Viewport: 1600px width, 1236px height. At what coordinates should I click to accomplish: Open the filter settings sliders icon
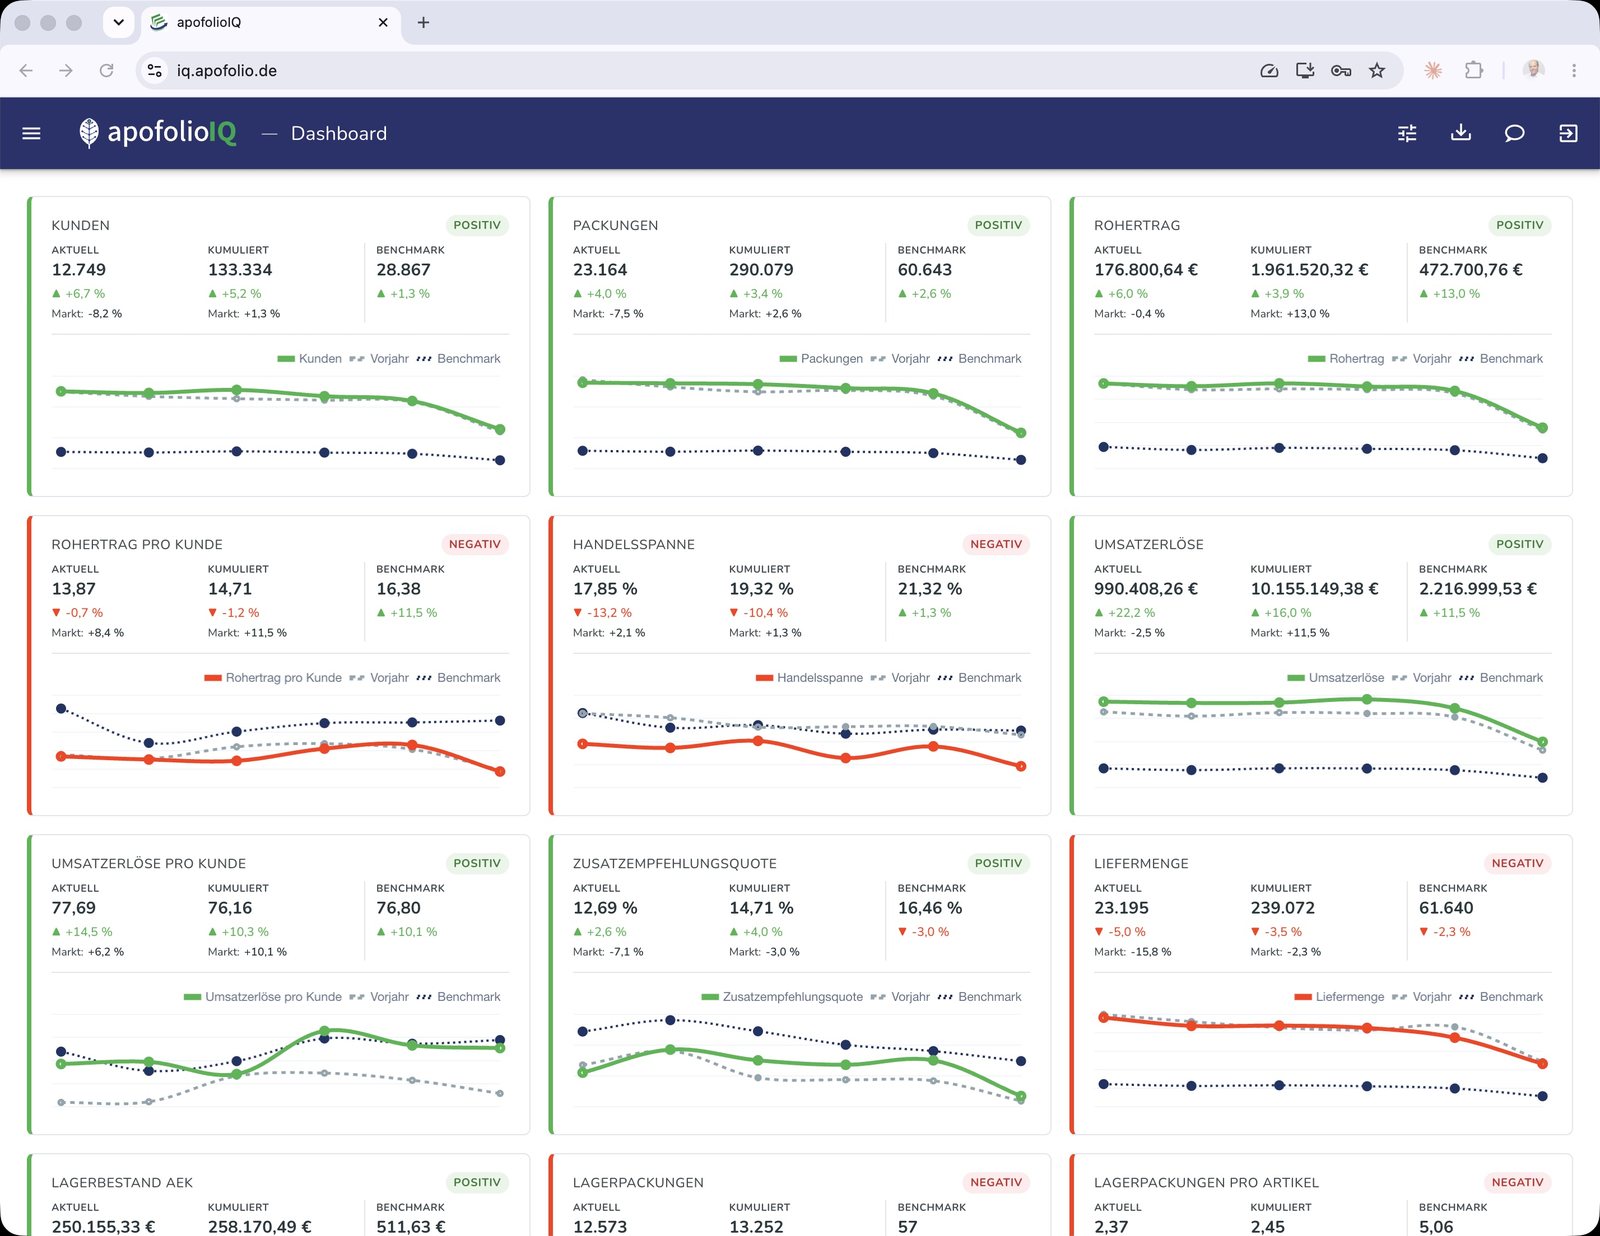coord(1407,133)
